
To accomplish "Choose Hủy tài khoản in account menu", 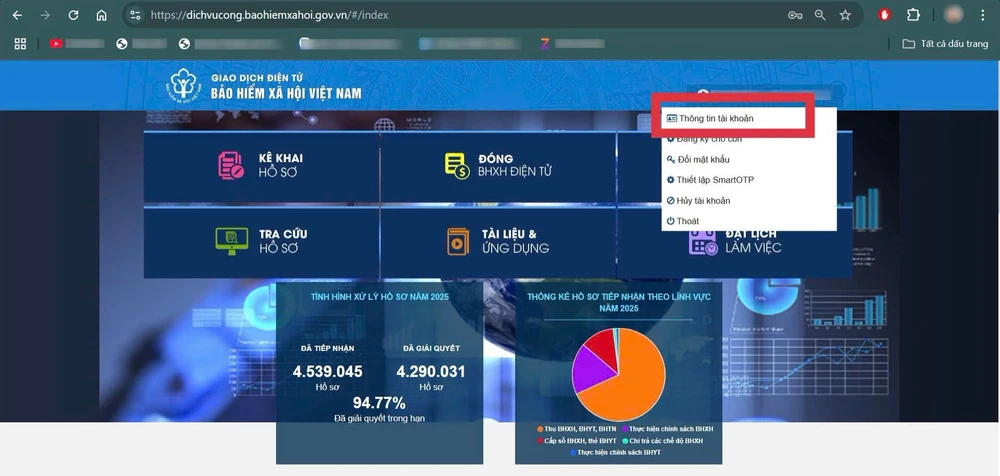I will click(703, 200).
